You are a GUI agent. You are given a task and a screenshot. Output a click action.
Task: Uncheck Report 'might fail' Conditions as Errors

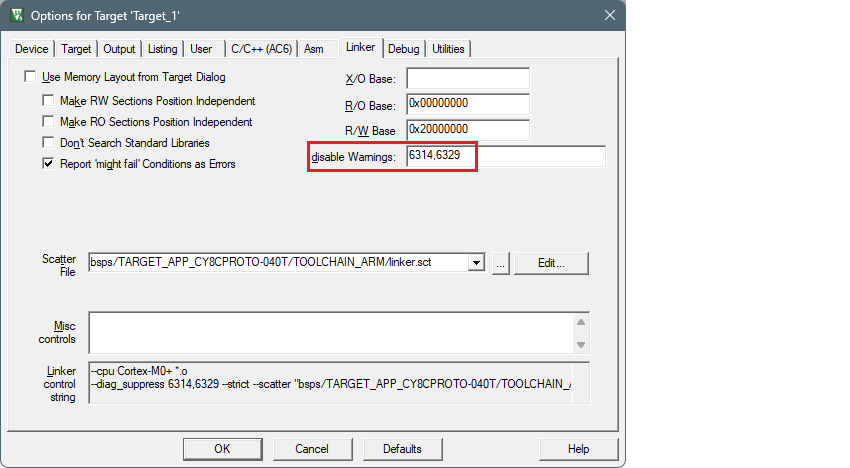pyautogui.click(x=49, y=164)
